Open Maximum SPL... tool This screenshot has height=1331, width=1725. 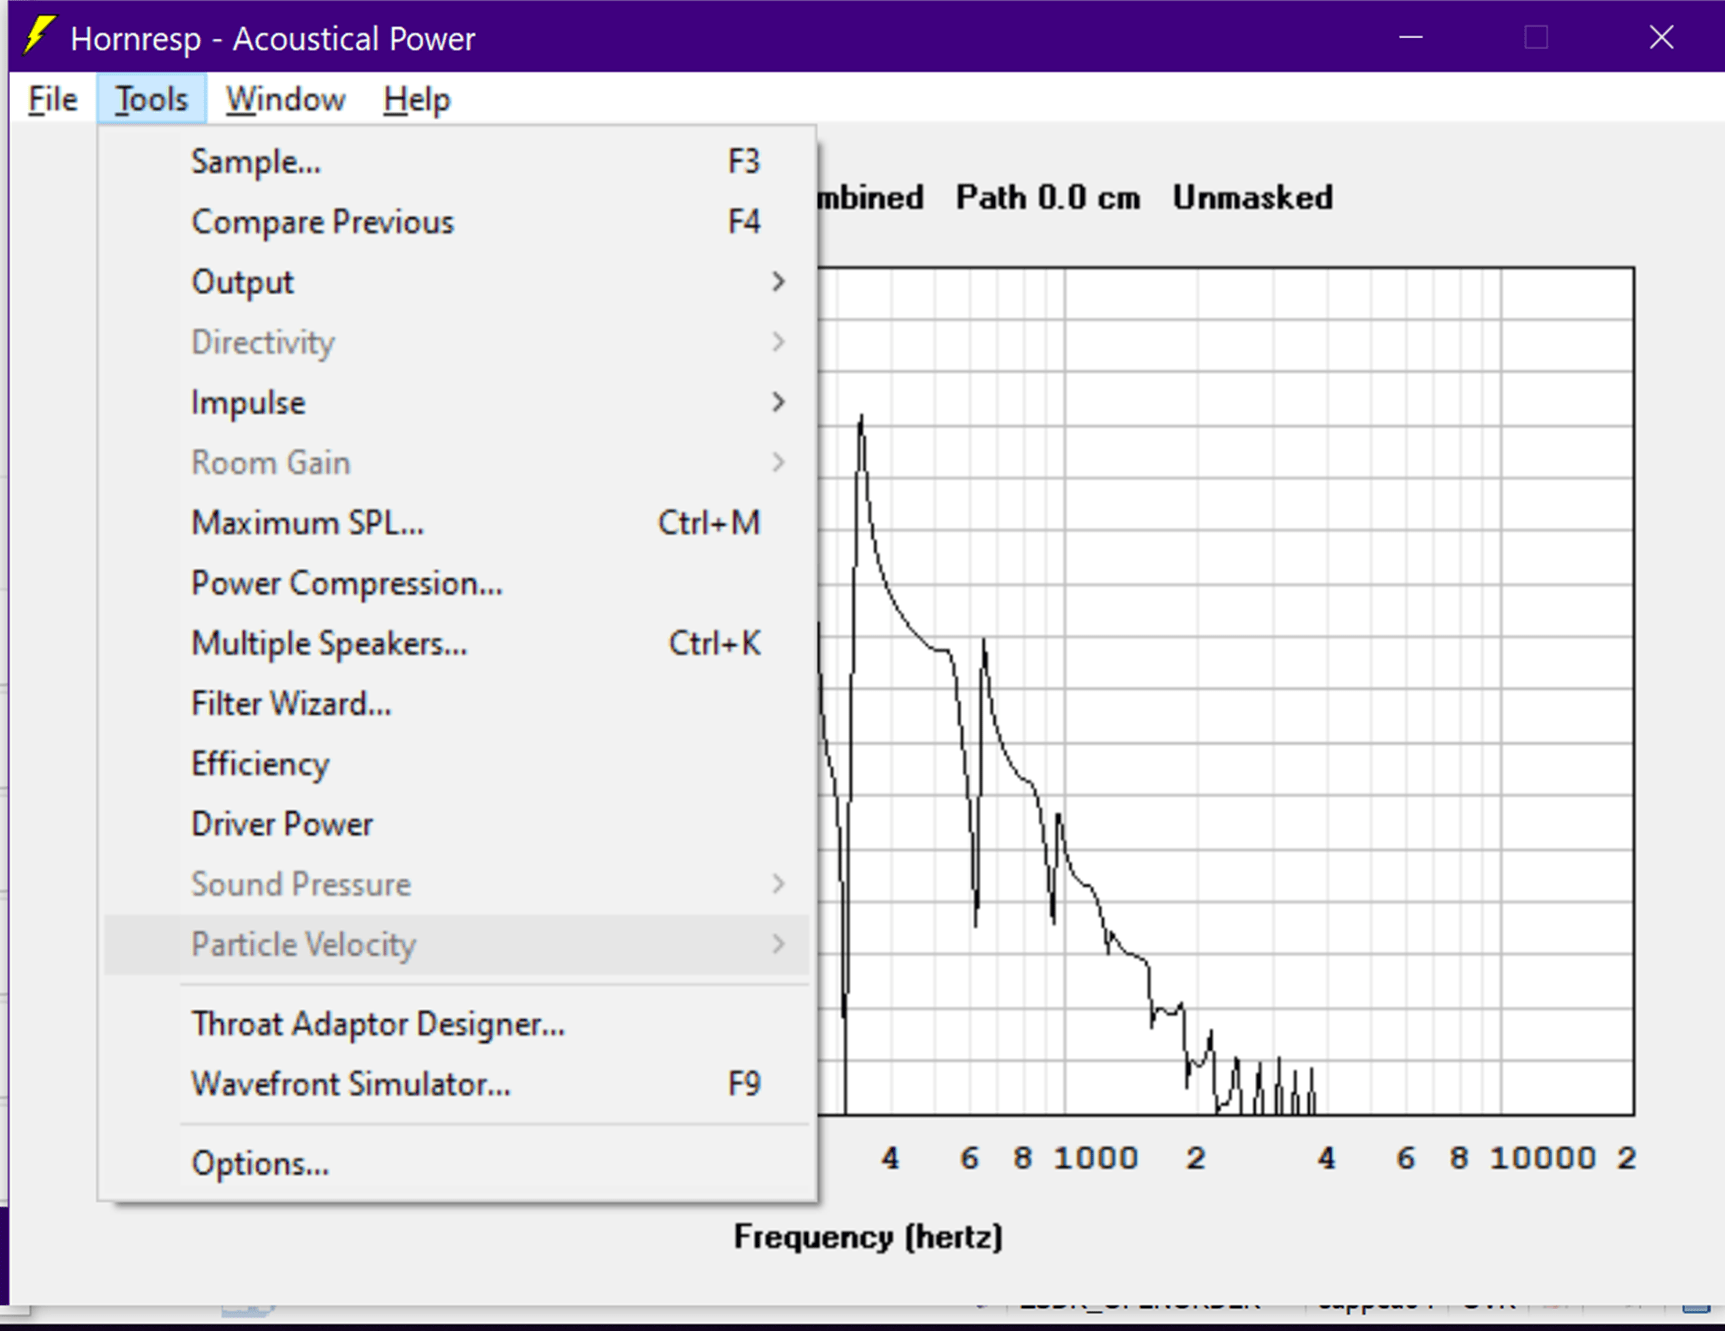click(457, 523)
